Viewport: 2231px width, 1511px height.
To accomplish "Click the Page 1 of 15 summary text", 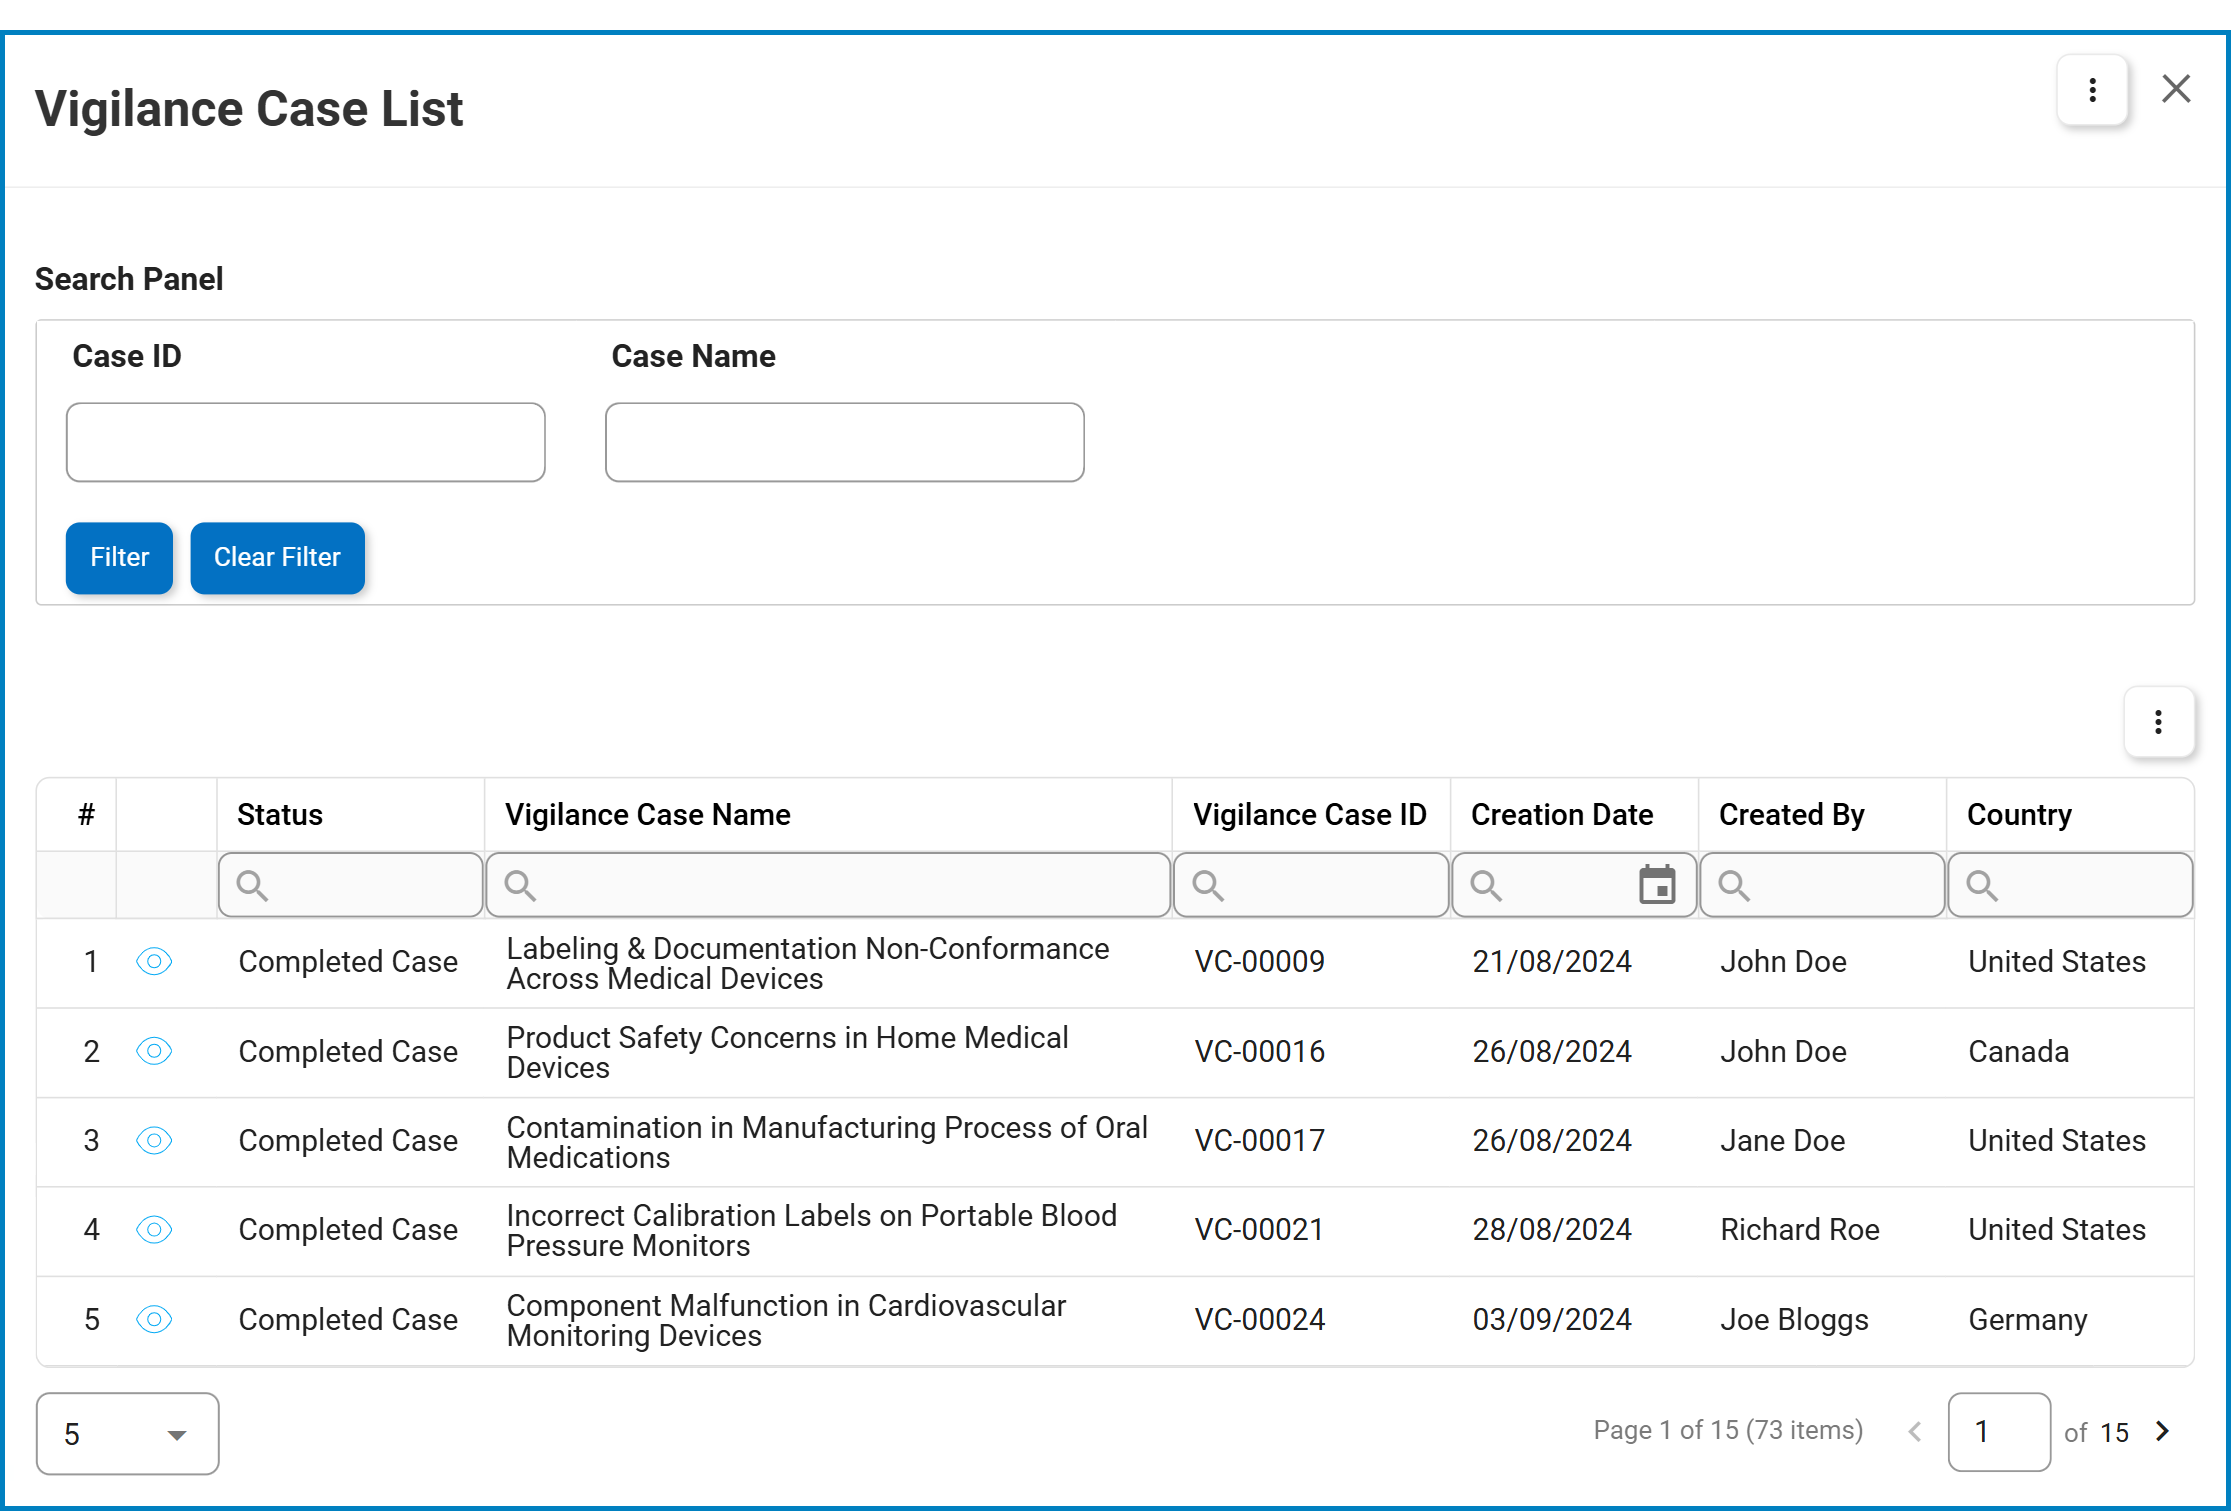I will click(x=1728, y=1430).
